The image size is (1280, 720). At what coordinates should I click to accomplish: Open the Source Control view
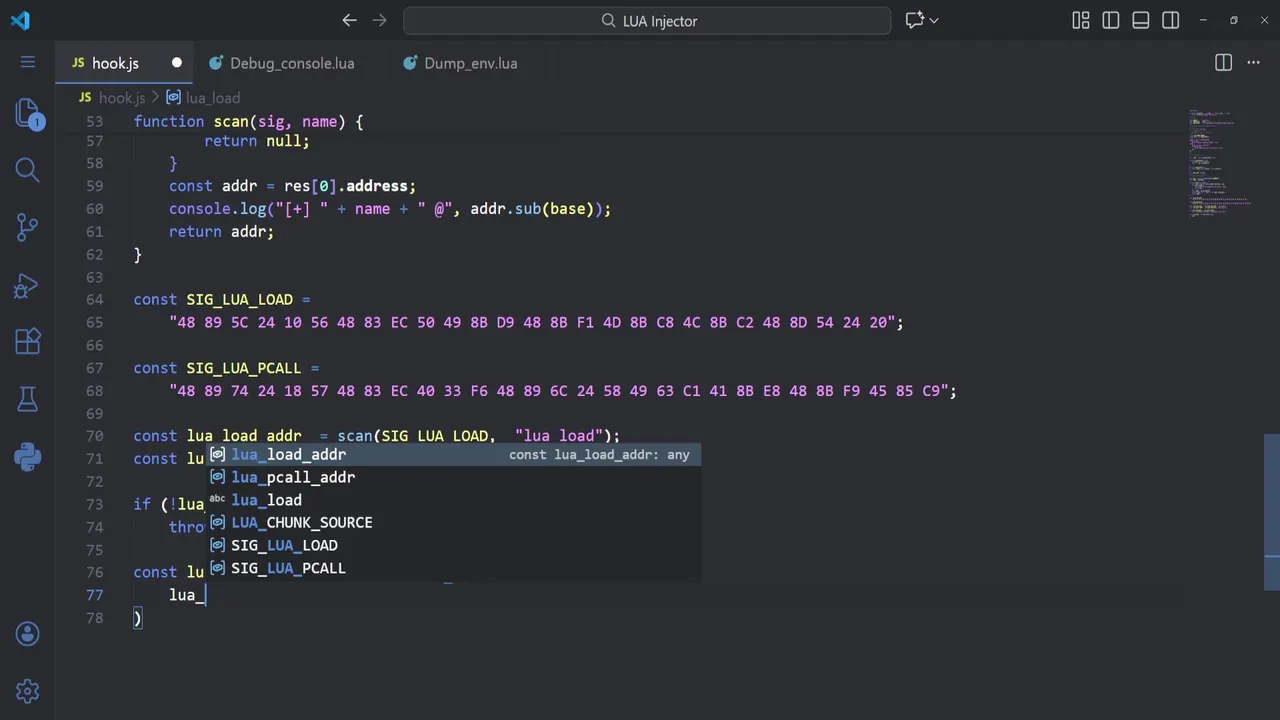coord(28,228)
